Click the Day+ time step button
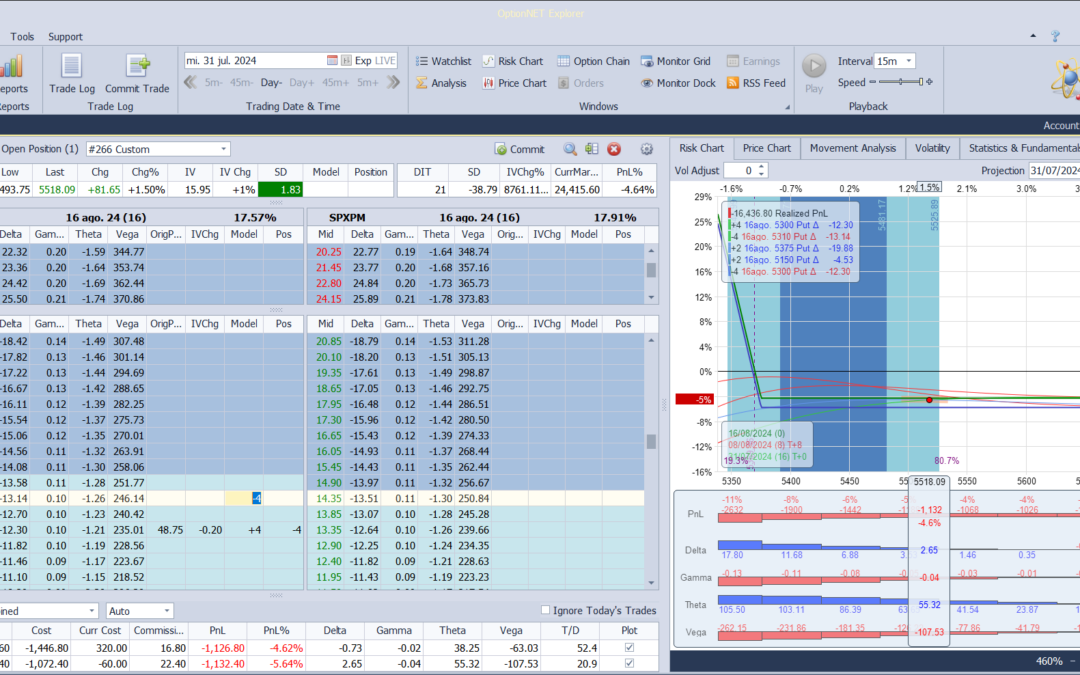Viewport: 1080px width, 675px height. coord(302,83)
